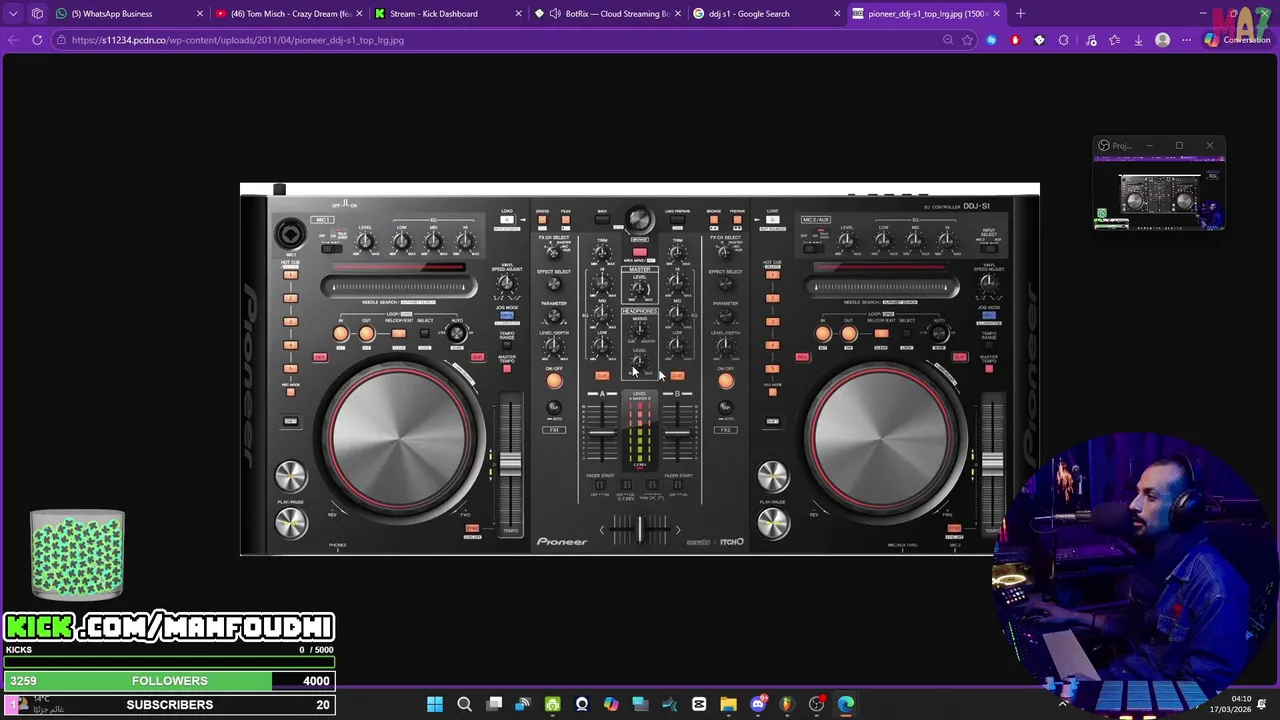This screenshot has height=720, width=1280.
Task: Show hidden system tray icons chevron
Action: pyautogui.click(x=1063, y=705)
